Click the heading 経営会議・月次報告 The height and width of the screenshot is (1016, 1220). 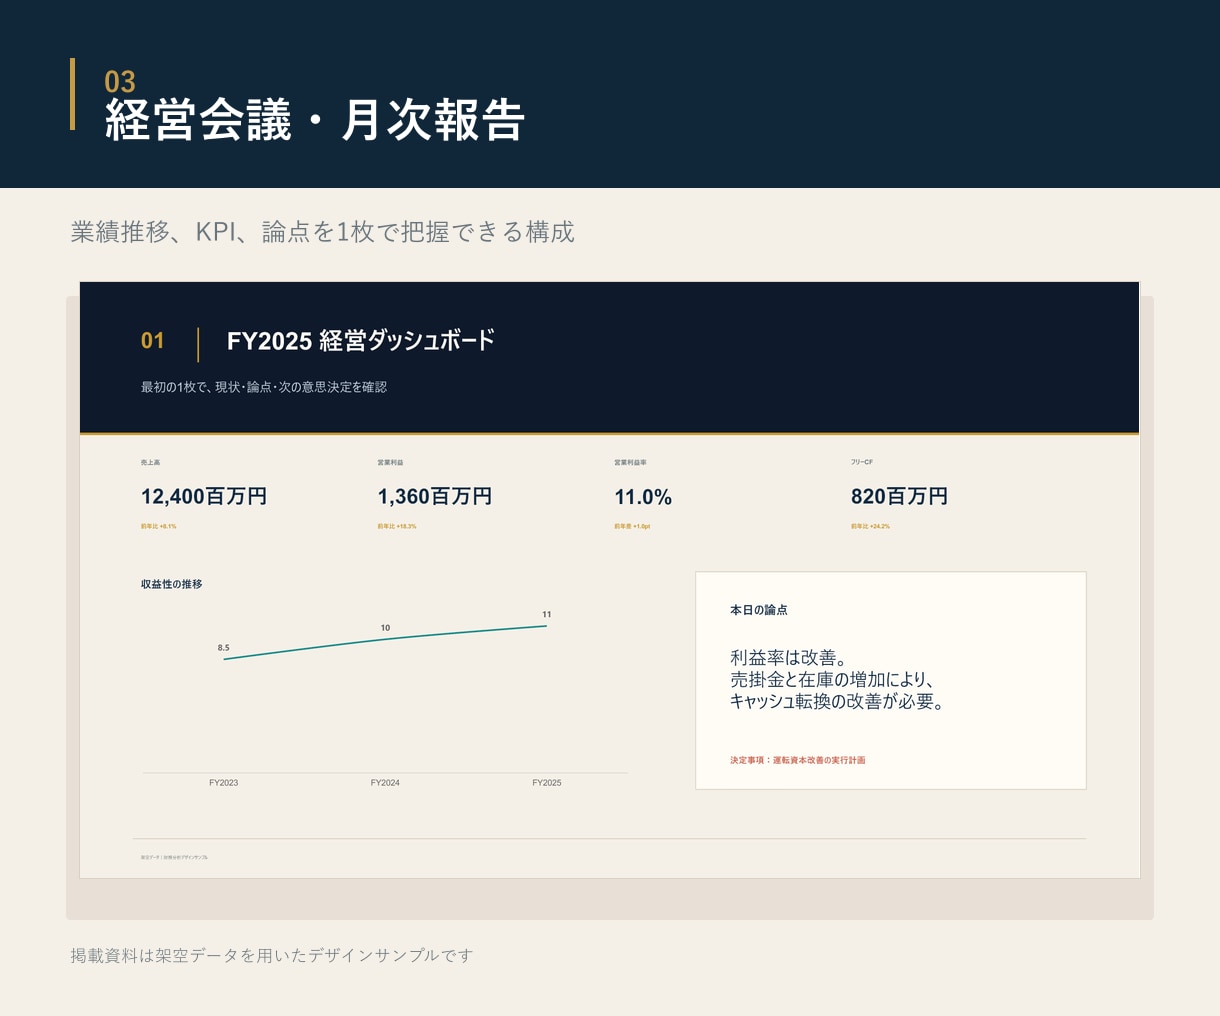315,120
